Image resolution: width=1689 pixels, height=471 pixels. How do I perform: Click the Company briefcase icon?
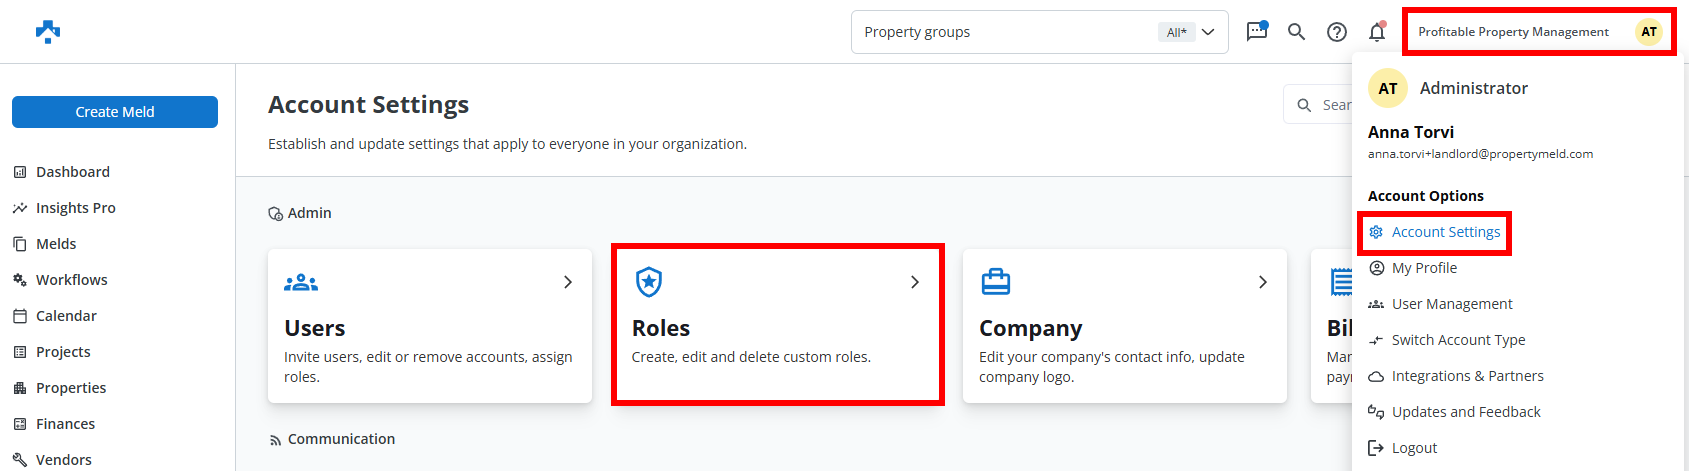[x=995, y=282]
